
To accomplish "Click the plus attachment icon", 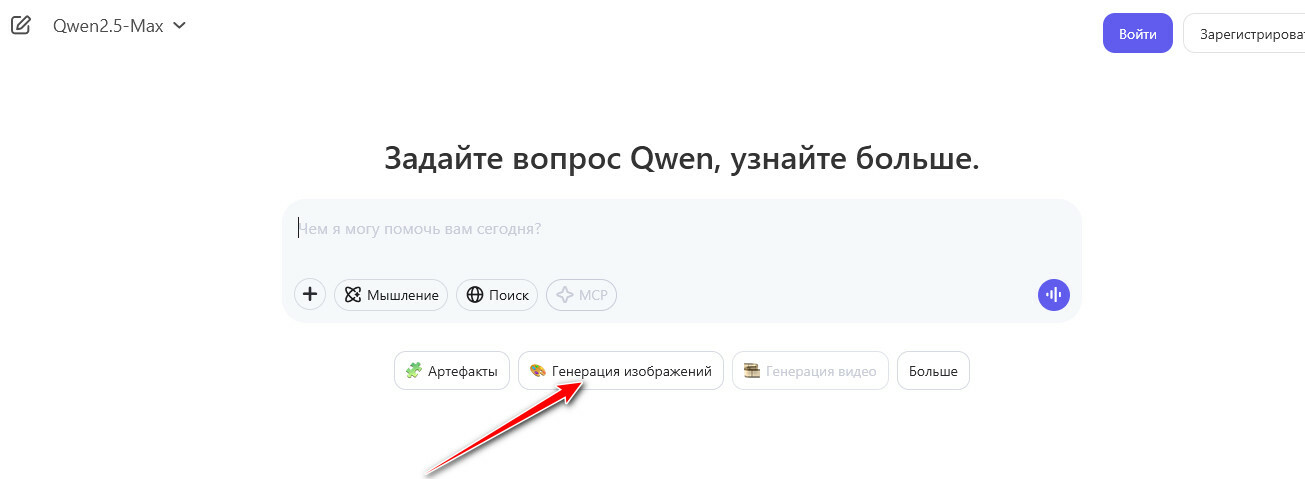I will click(x=310, y=295).
